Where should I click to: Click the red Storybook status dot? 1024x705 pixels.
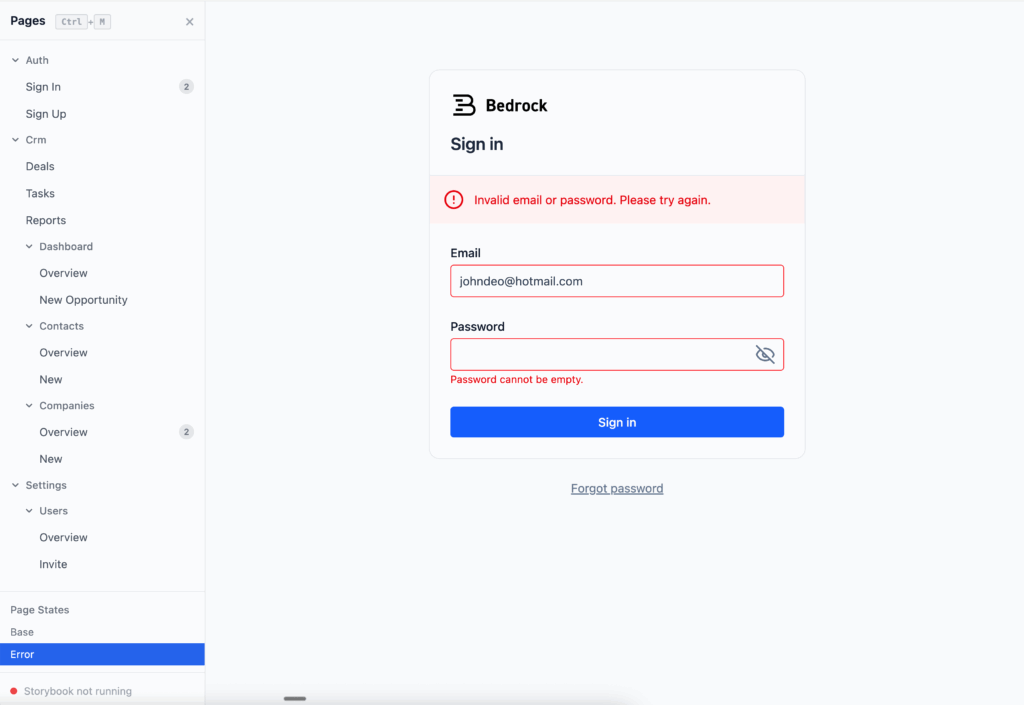point(14,691)
